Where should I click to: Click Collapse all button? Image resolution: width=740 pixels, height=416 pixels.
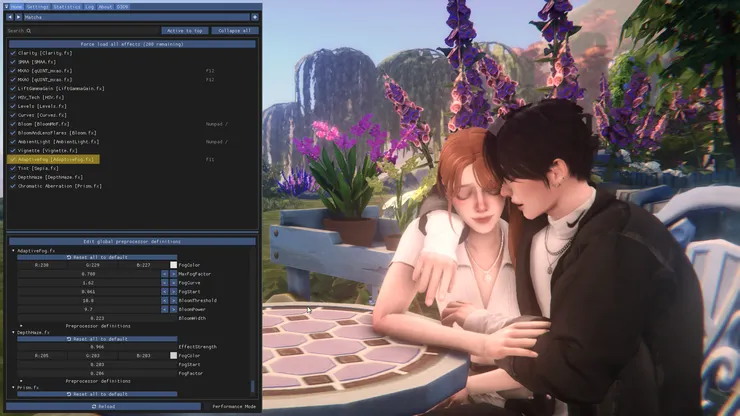pyautogui.click(x=235, y=31)
